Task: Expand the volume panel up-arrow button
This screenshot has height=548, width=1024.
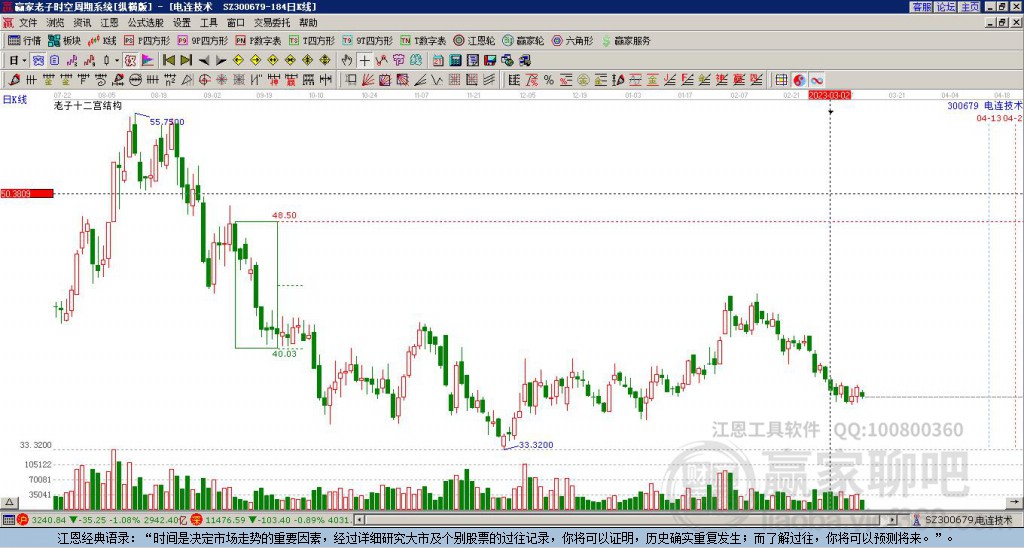Action: 8,503
